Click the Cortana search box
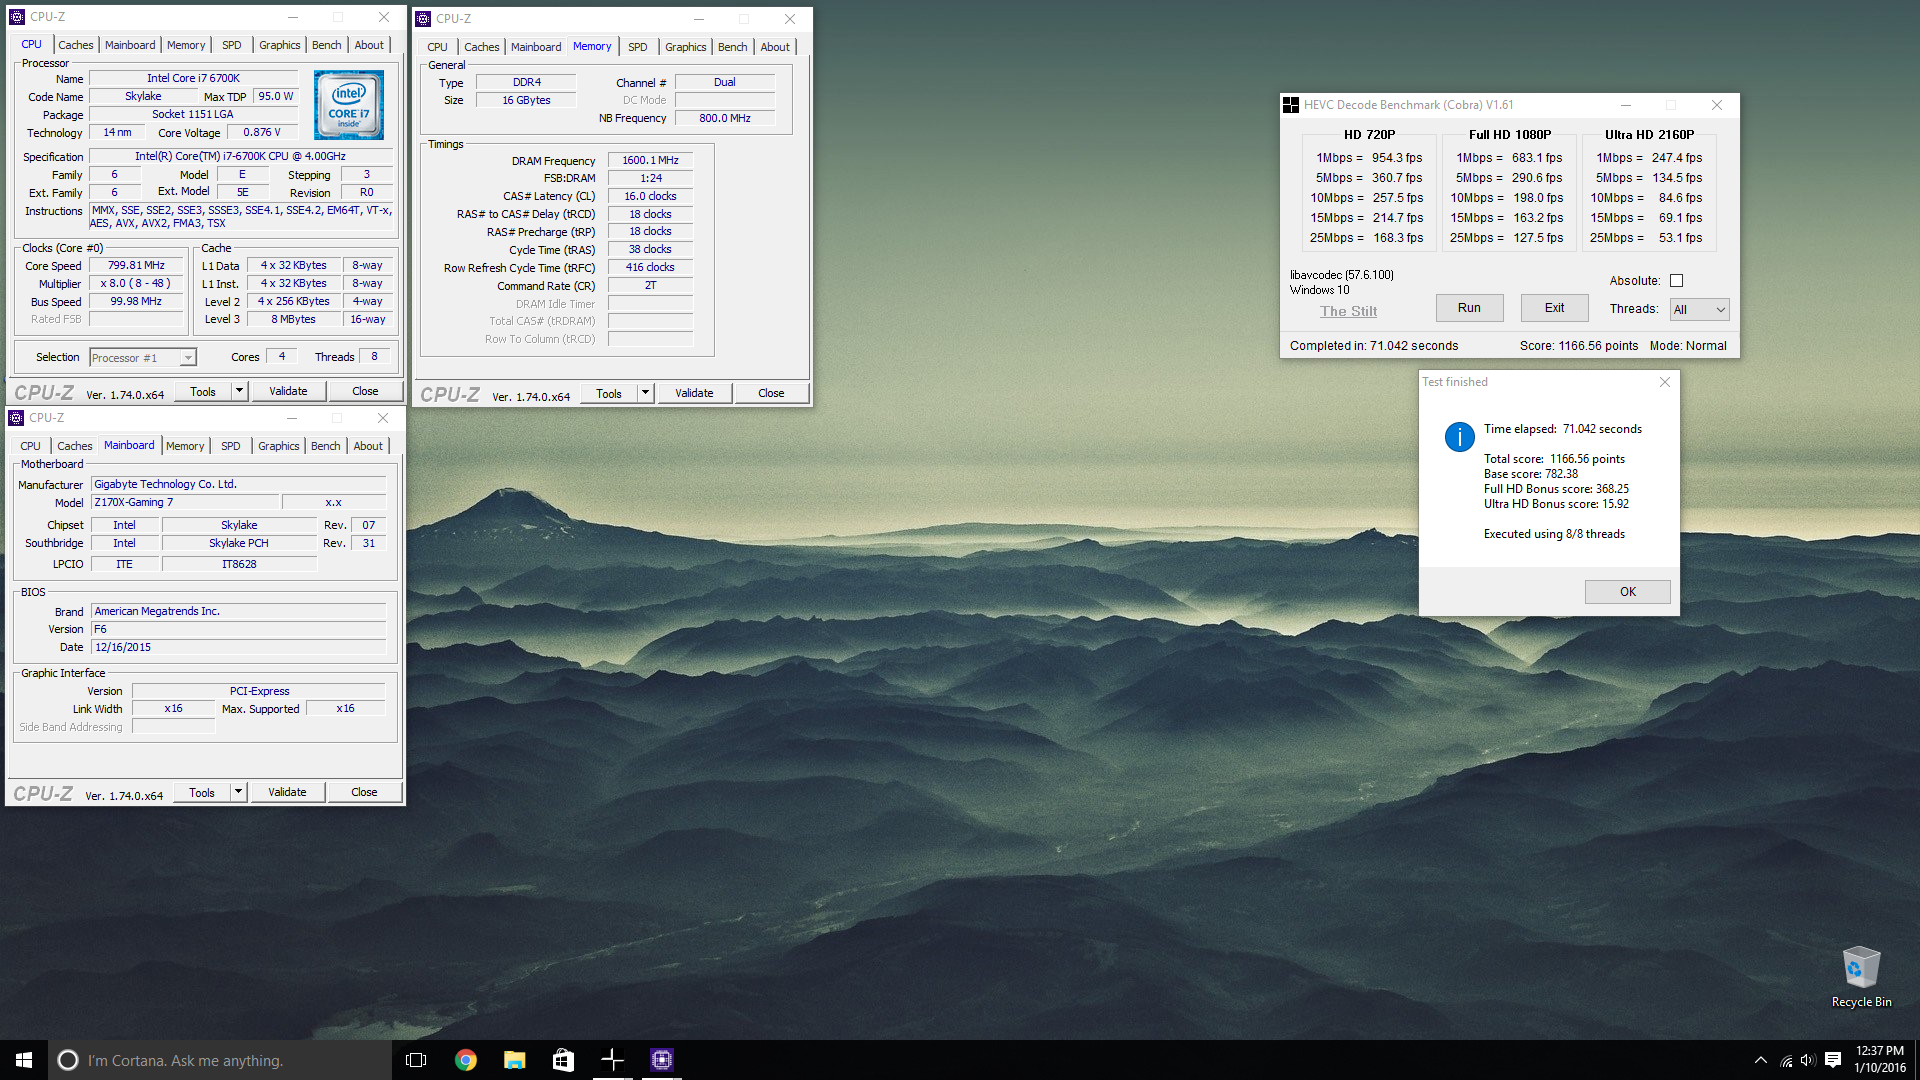1920x1080 pixels. pyautogui.click(x=220, y=1060)
